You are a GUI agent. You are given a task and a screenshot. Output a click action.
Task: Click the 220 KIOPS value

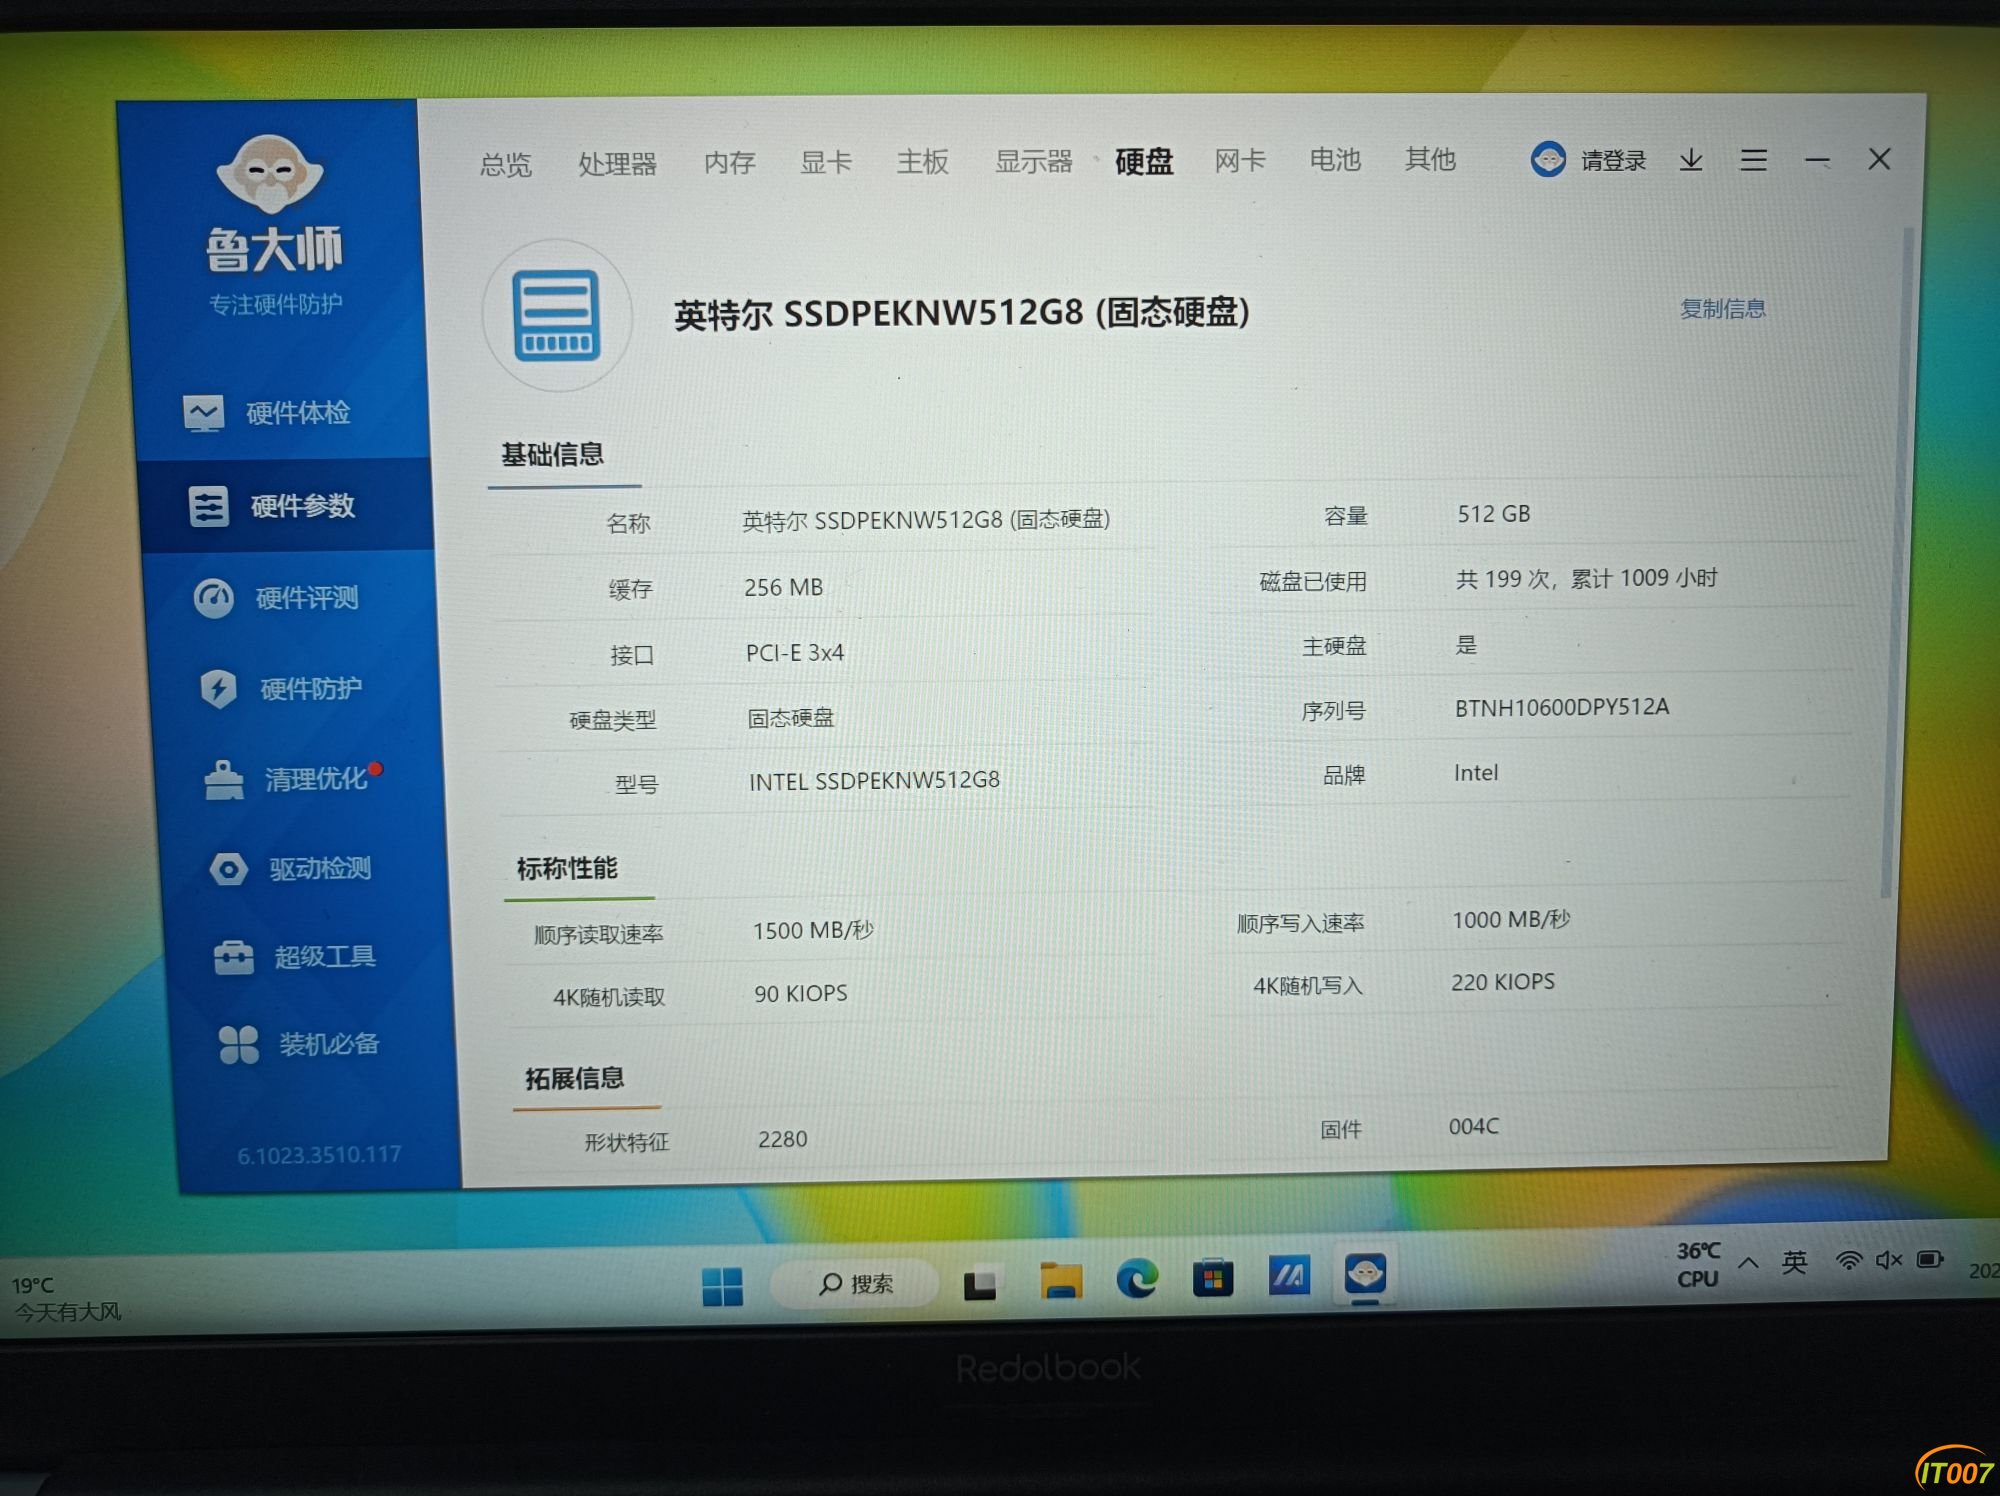[1503, 983]
